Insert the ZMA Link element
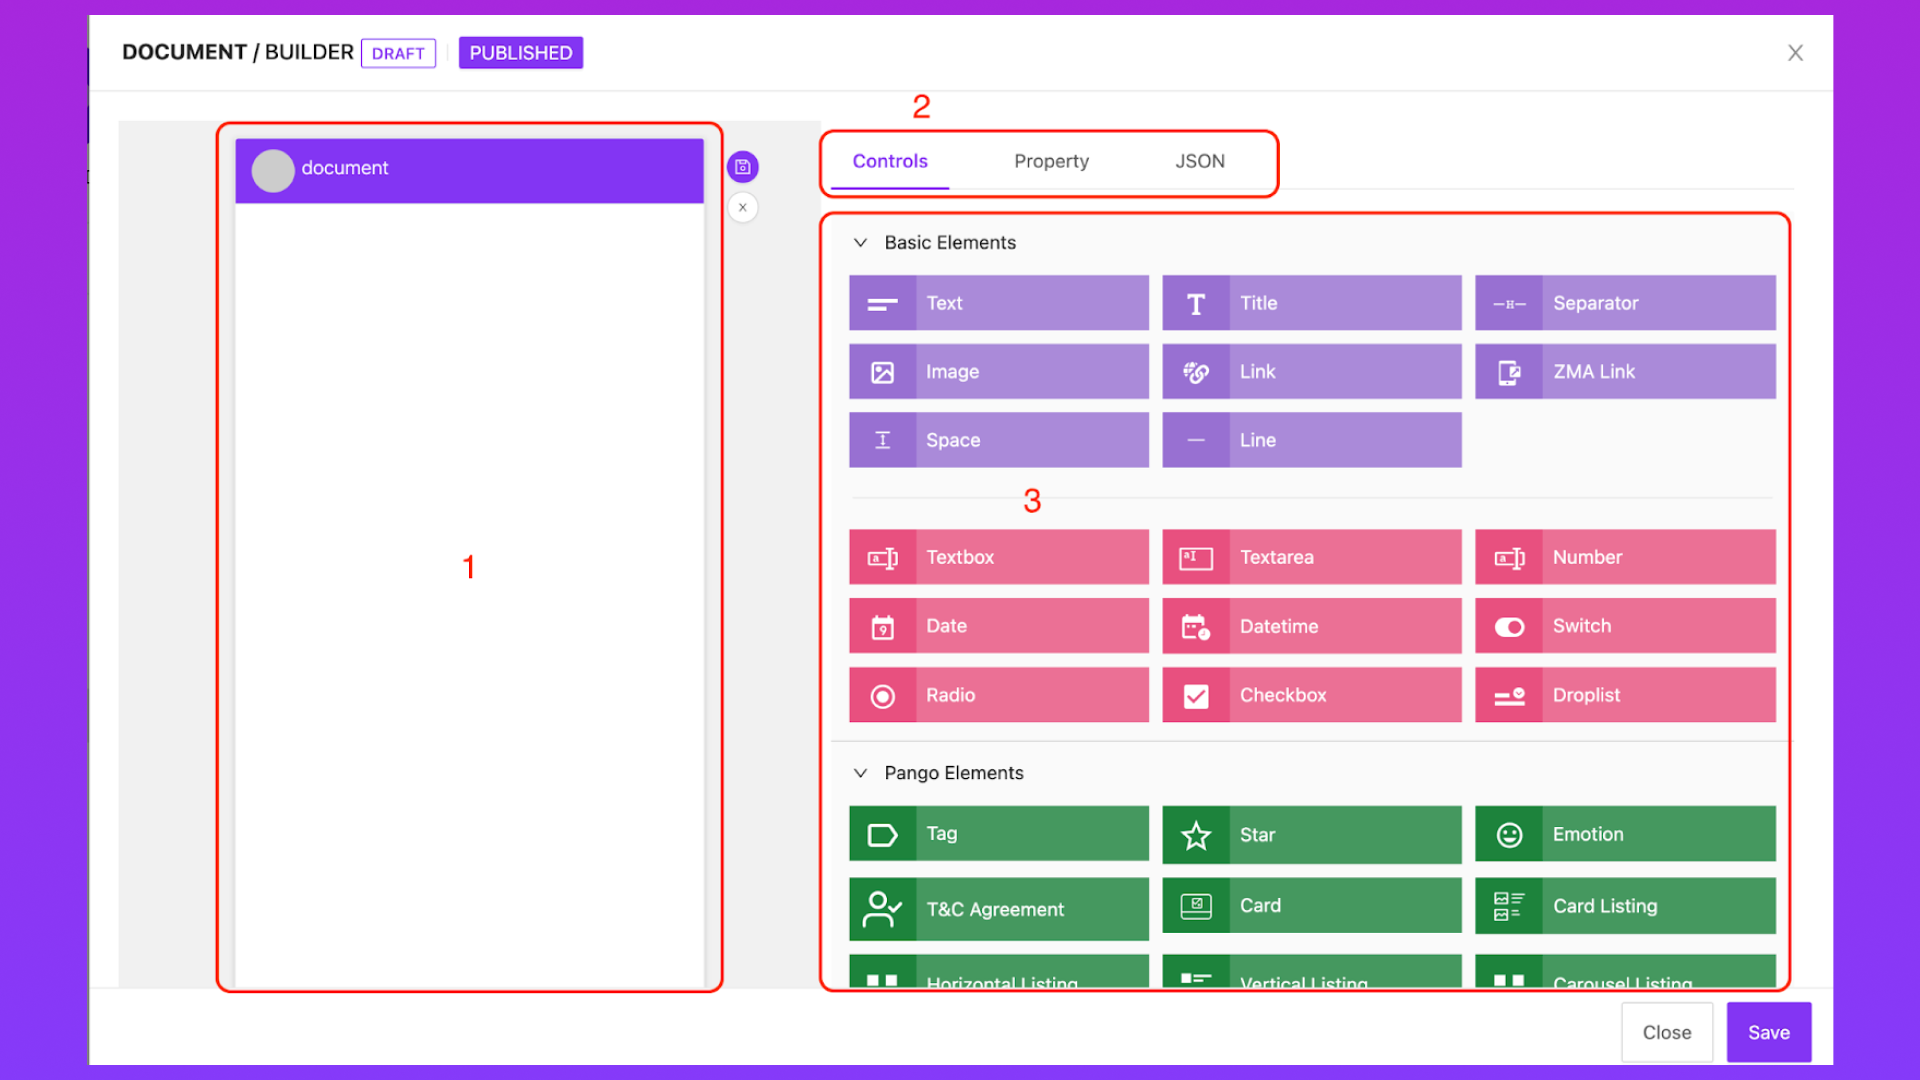The image size is (1920, 1080). click(x=1624, y=372)
